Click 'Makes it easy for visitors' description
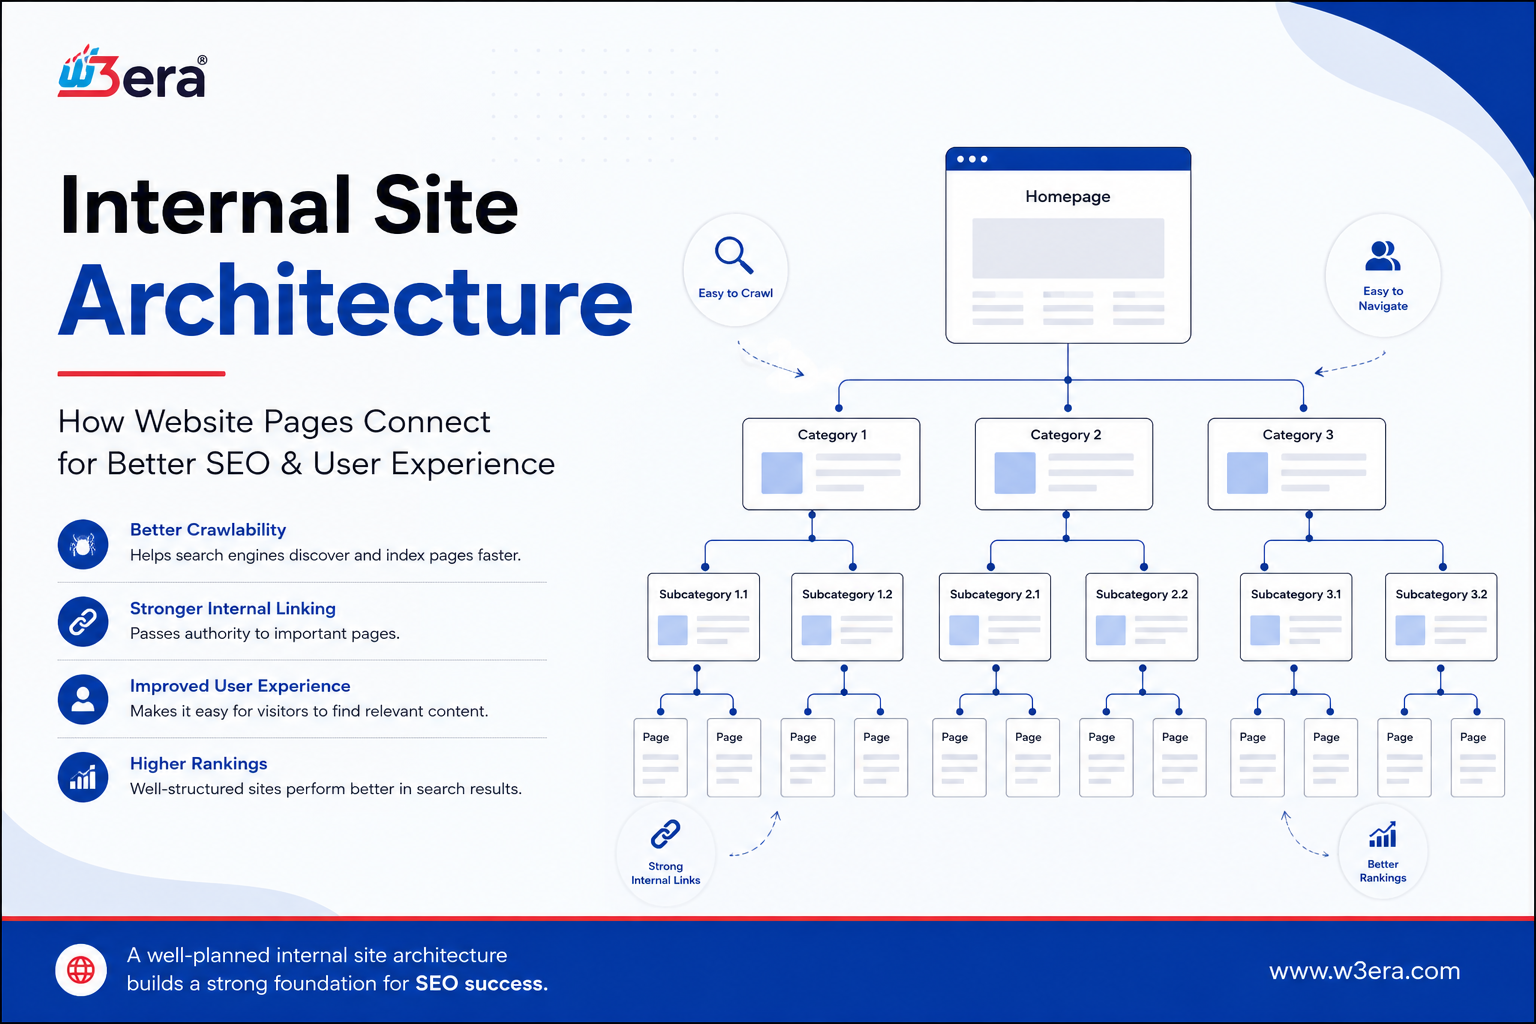 [309, 711]
